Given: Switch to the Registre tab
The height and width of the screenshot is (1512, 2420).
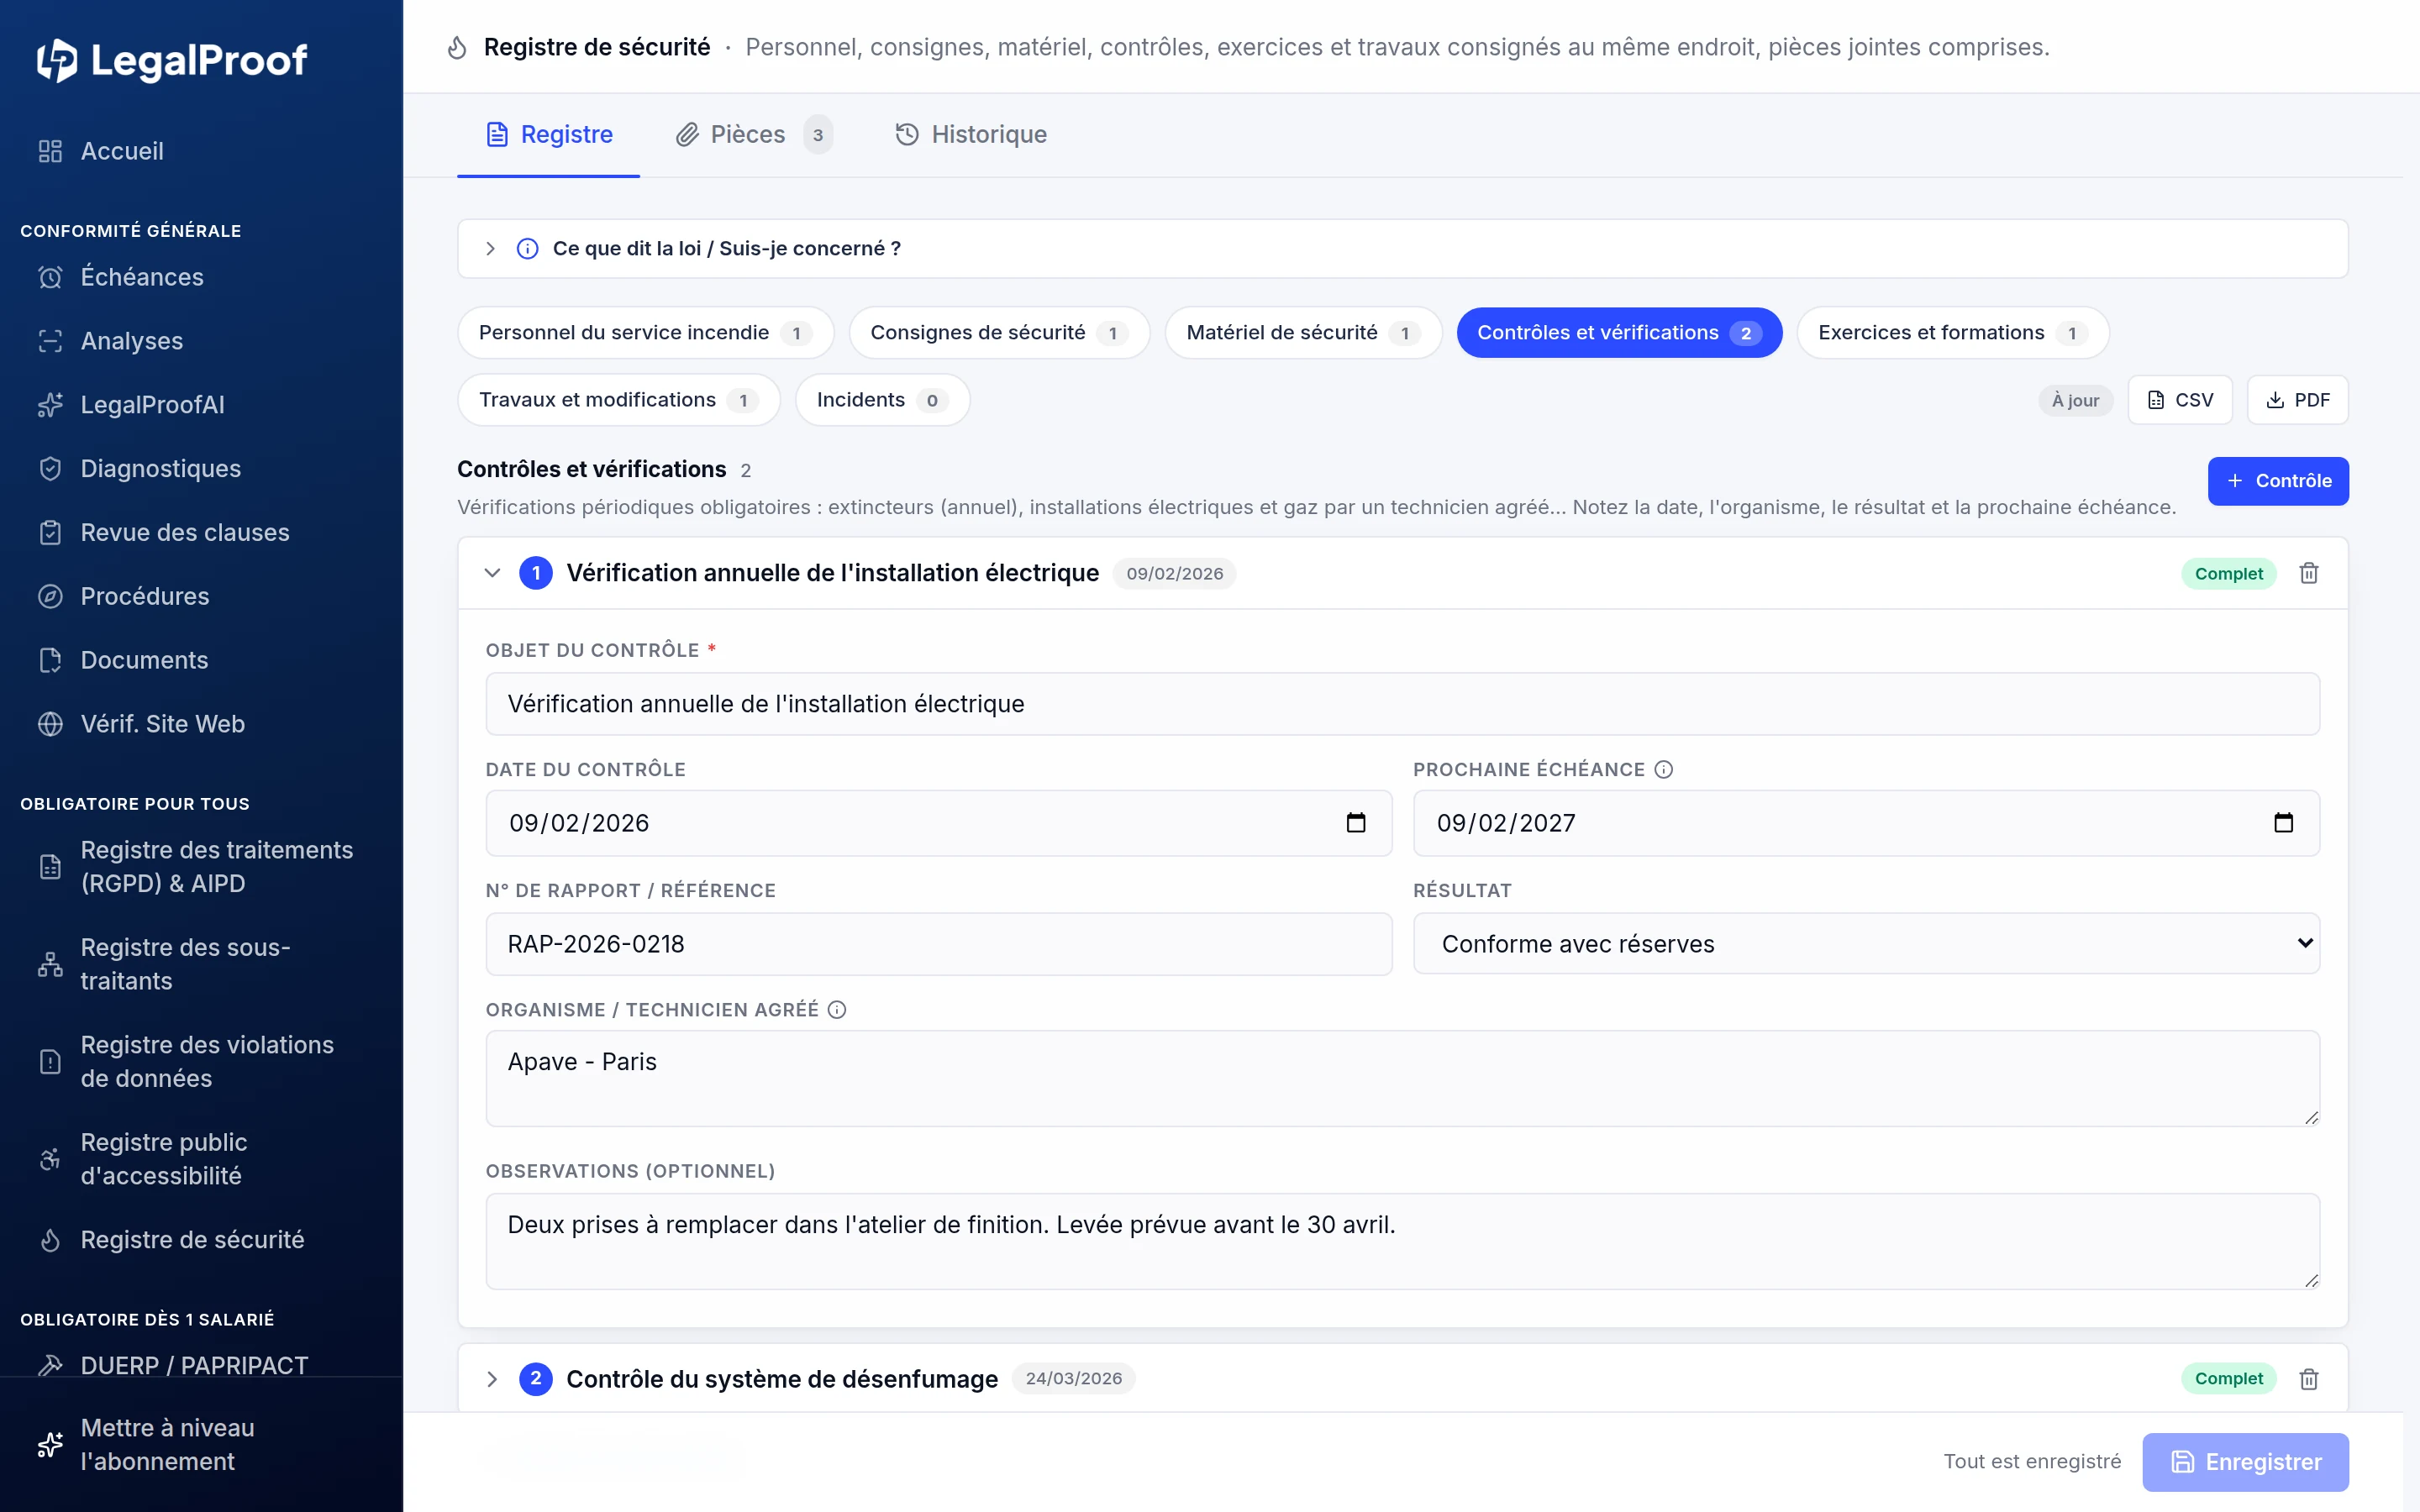Looking at the screenshot, I should tap(548, 134).
